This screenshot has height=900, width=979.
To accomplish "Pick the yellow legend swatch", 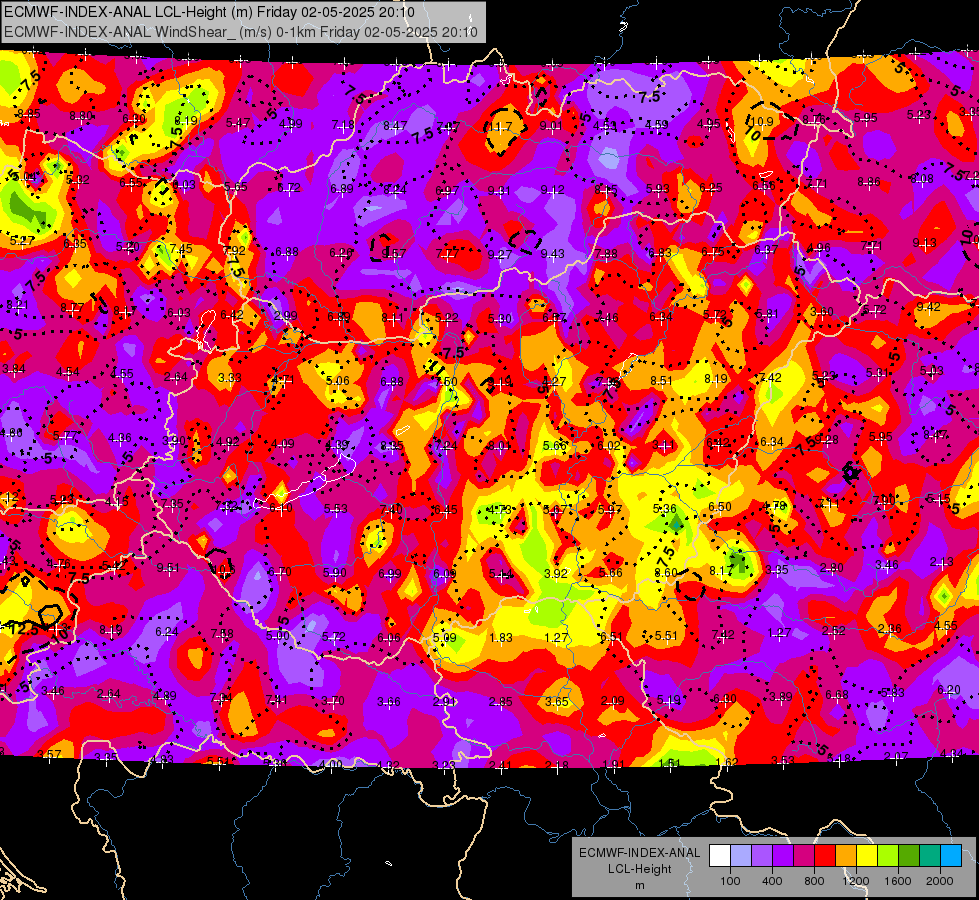I will point(867,856).
